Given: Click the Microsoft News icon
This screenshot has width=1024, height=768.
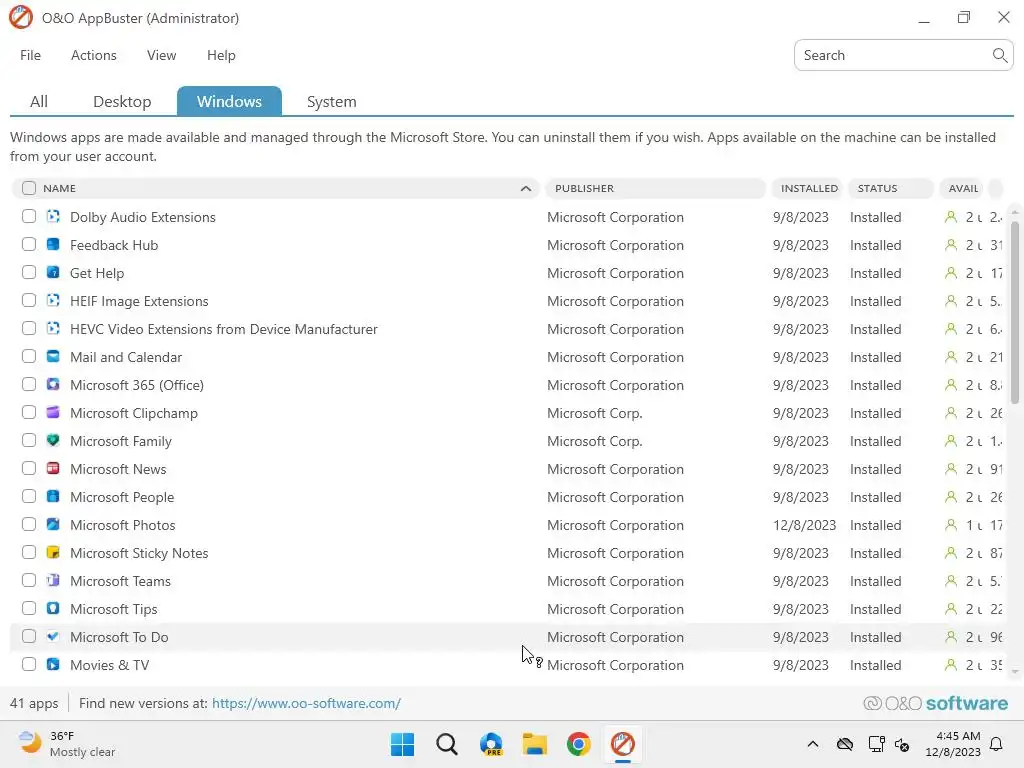Looking at the screenshot, I should [54, 469].
